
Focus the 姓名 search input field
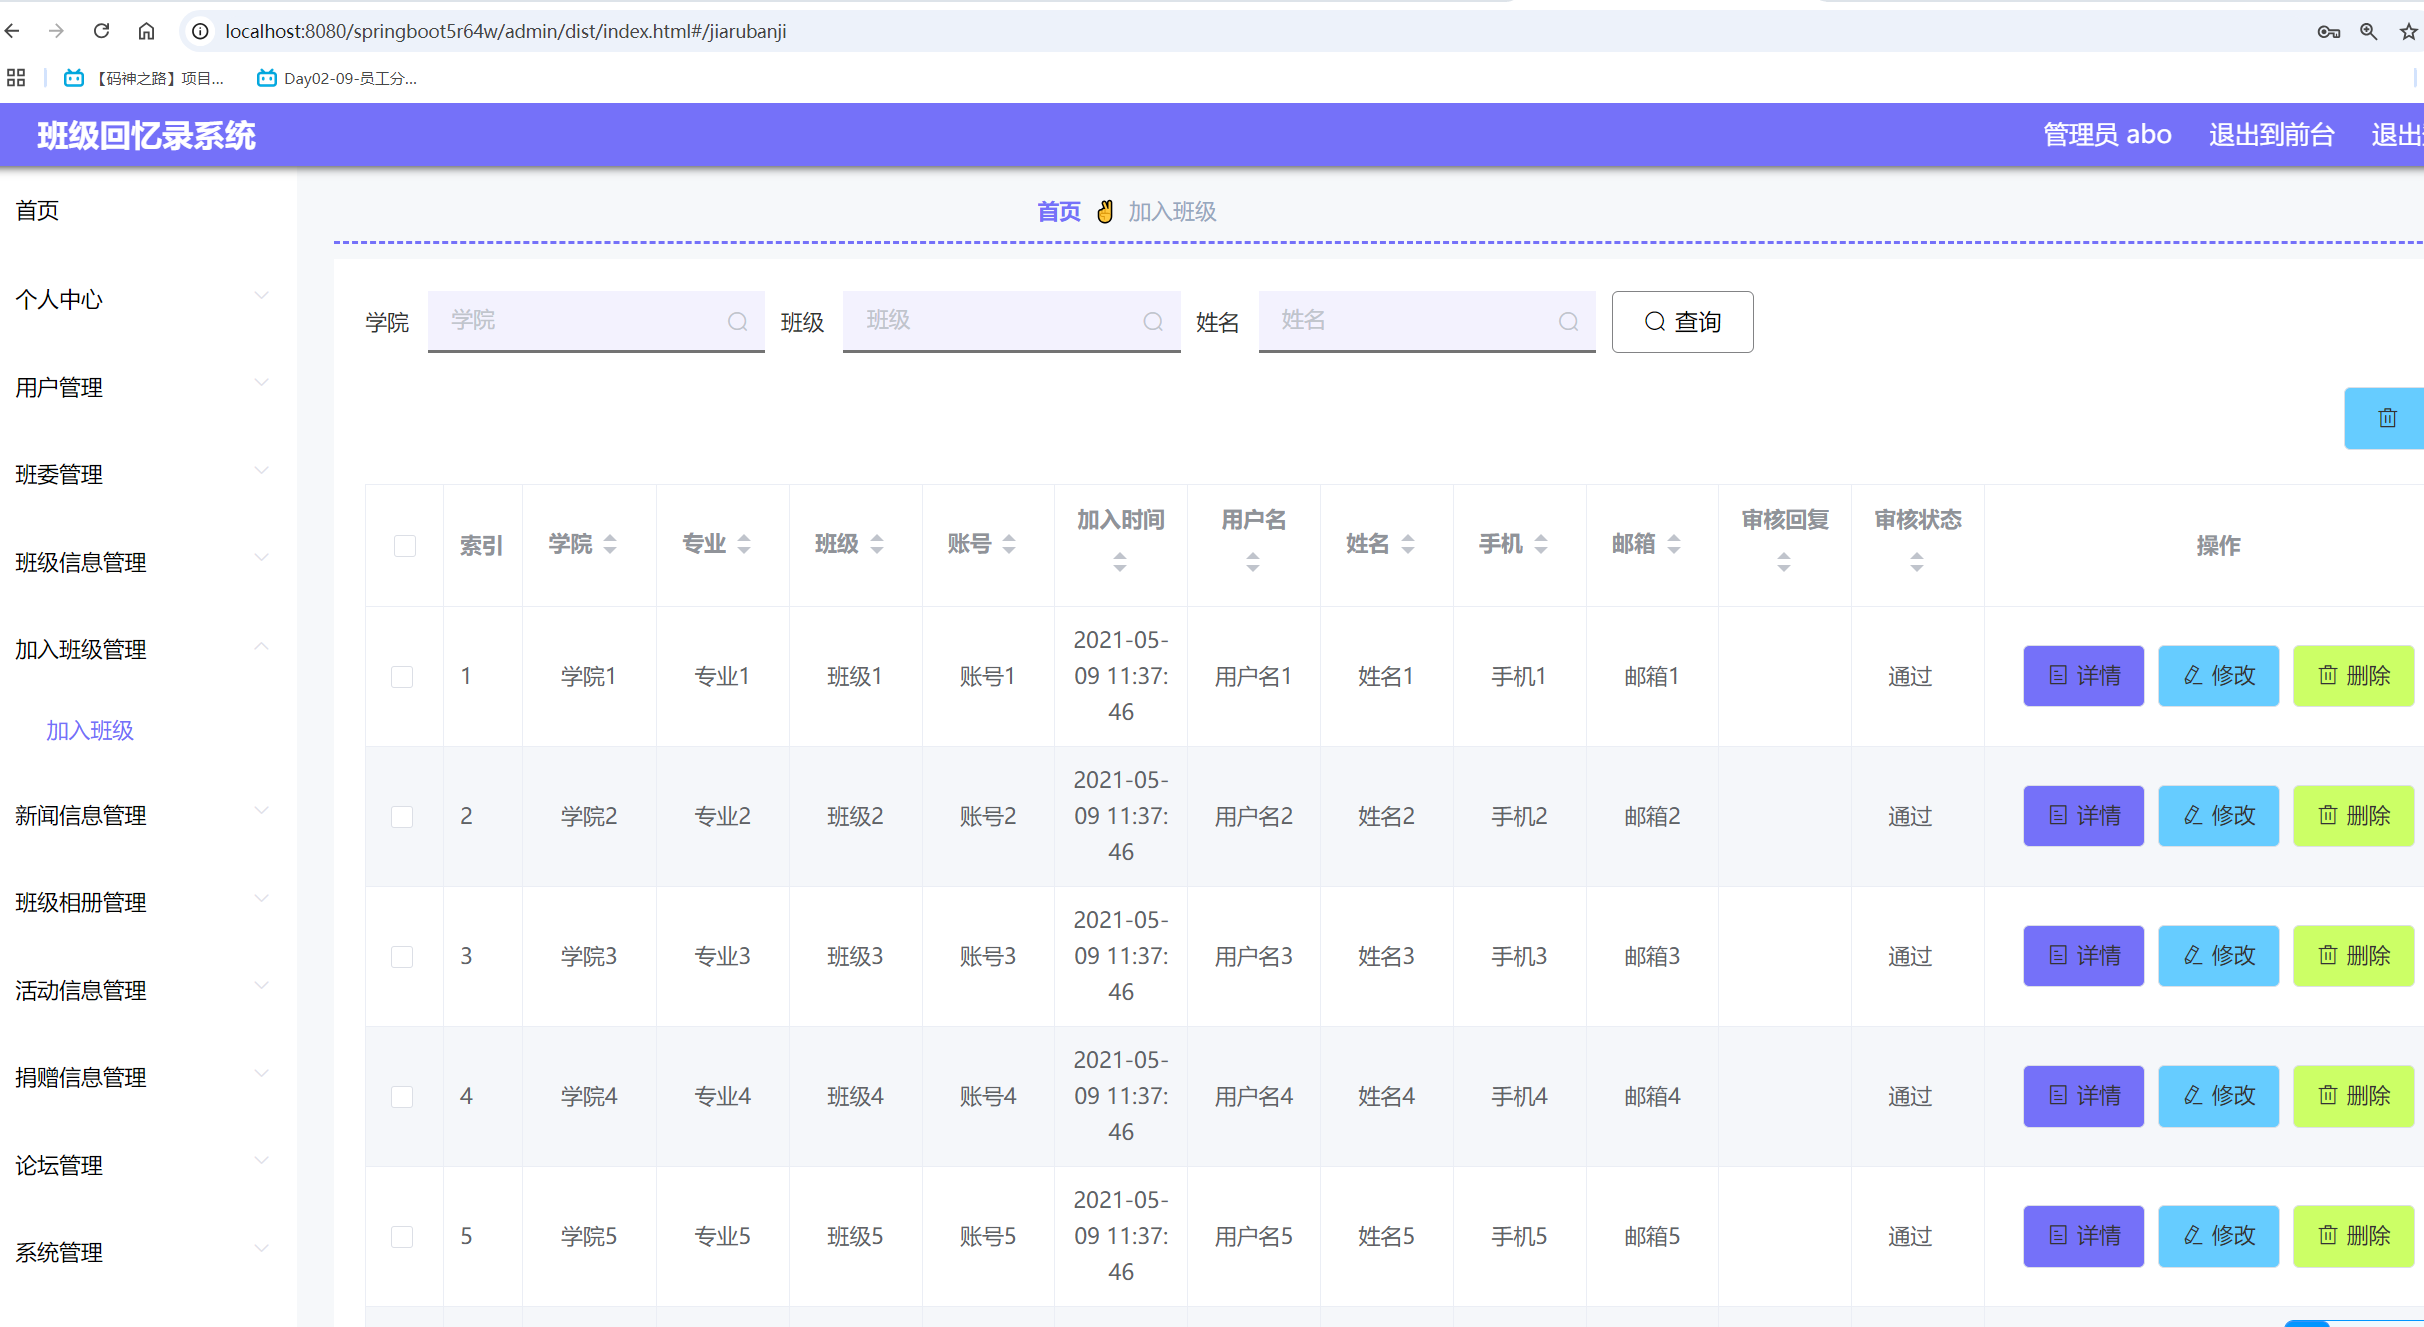click(1427, 321)
